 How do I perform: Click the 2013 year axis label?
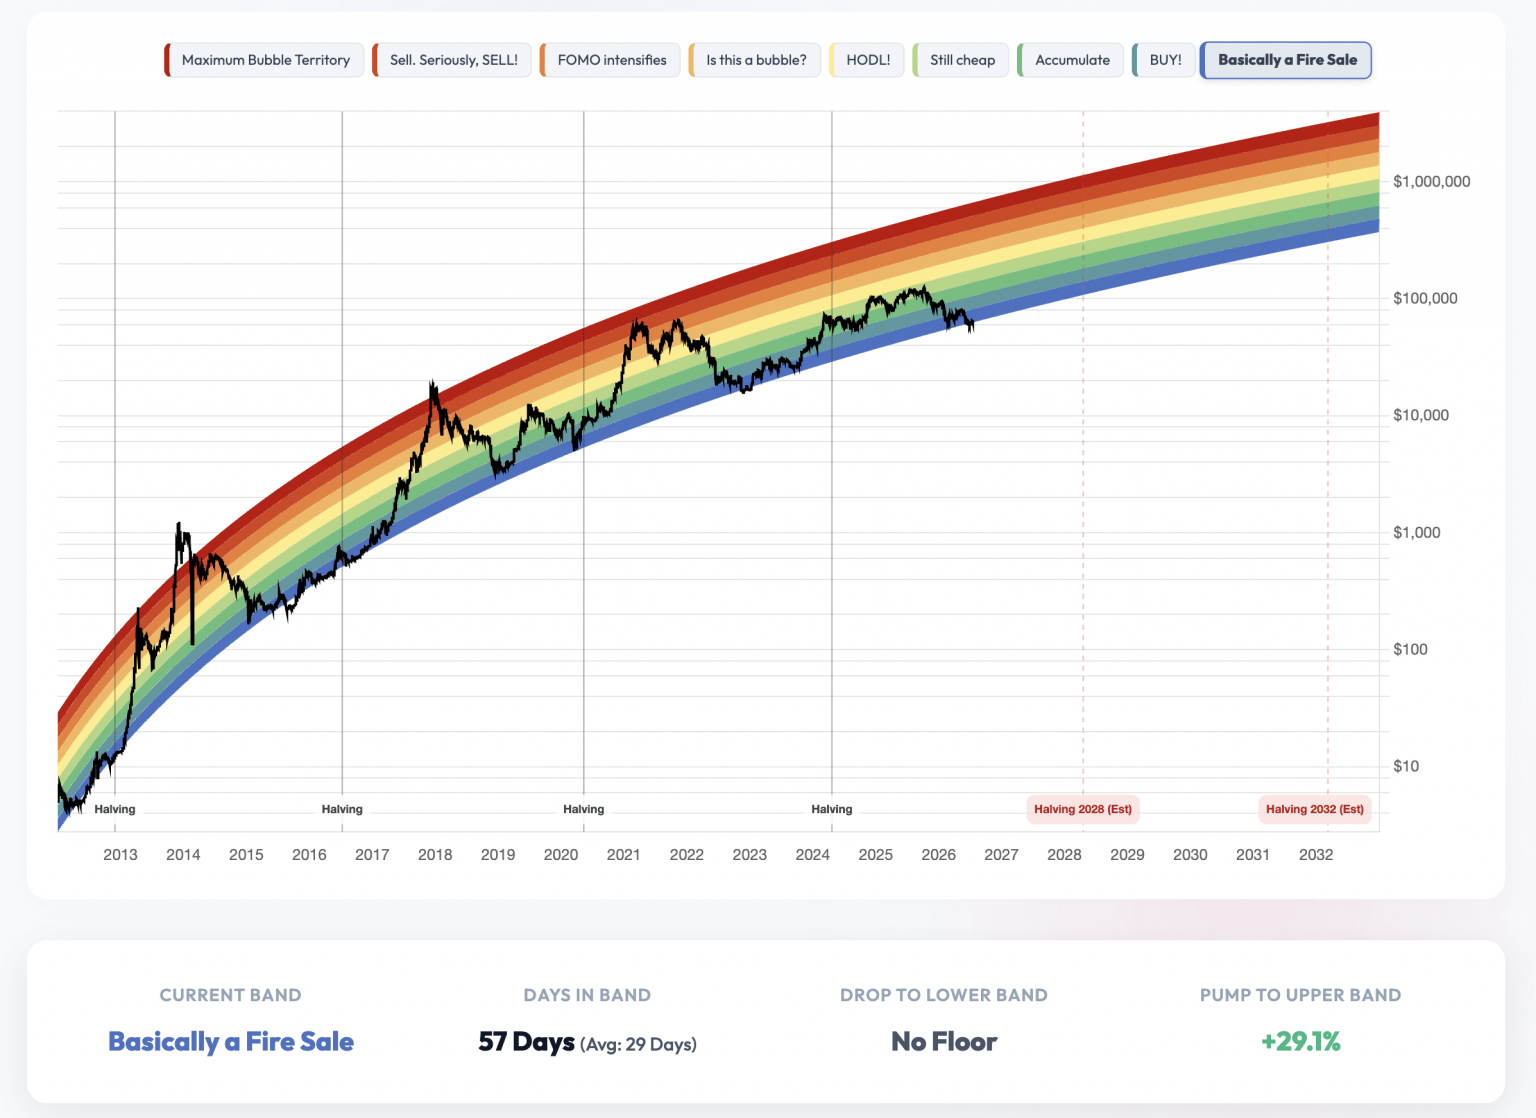[120, 854]
